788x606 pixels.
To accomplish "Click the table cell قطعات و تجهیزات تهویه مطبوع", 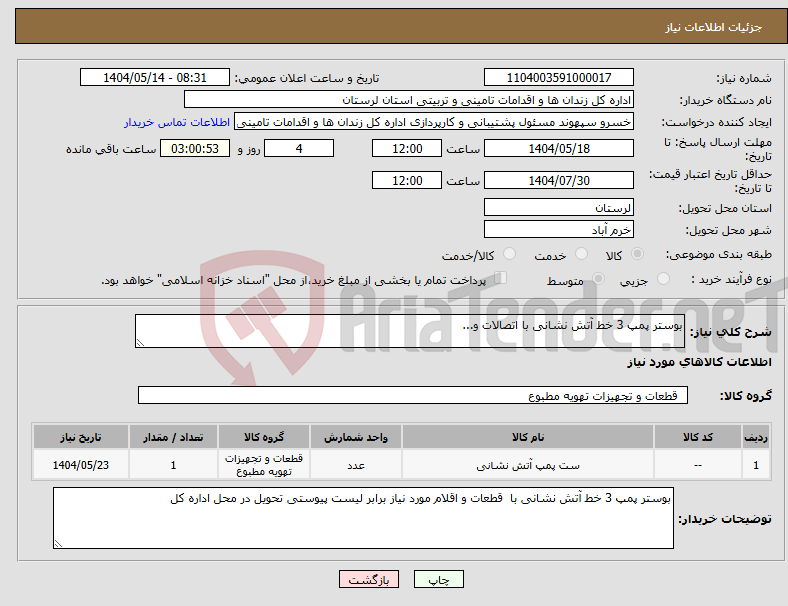I will [264, 465].
